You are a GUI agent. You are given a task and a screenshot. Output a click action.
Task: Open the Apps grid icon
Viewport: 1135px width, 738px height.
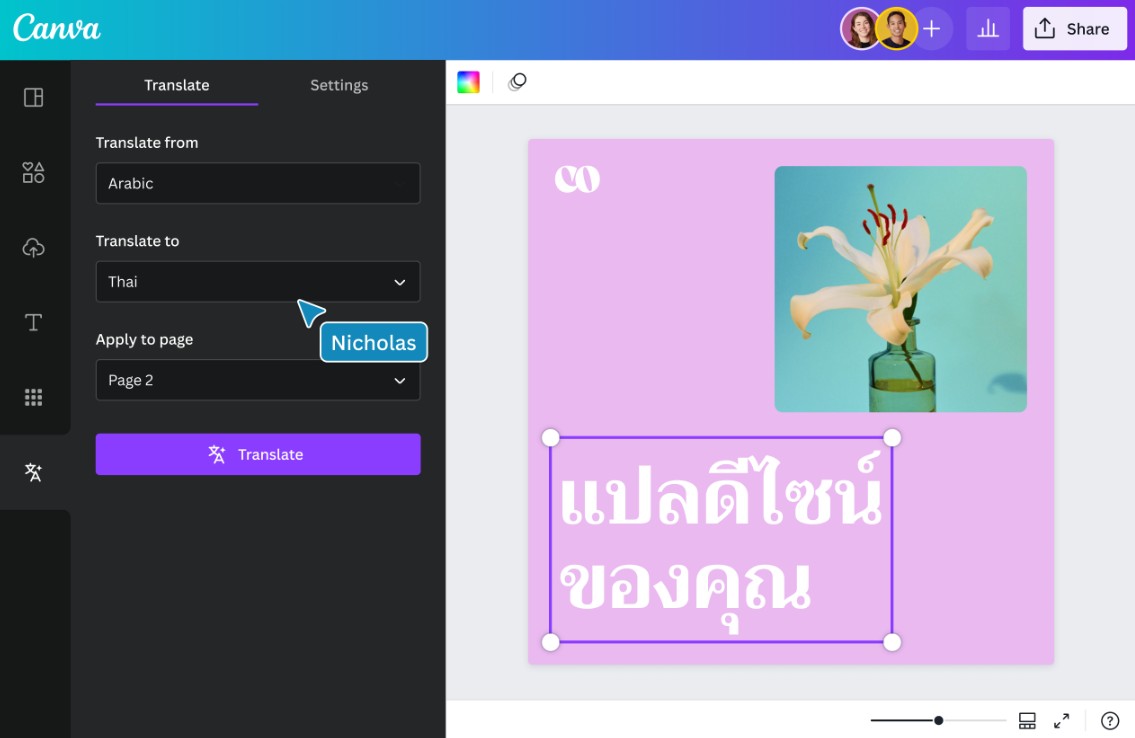(x=33, y=397)
